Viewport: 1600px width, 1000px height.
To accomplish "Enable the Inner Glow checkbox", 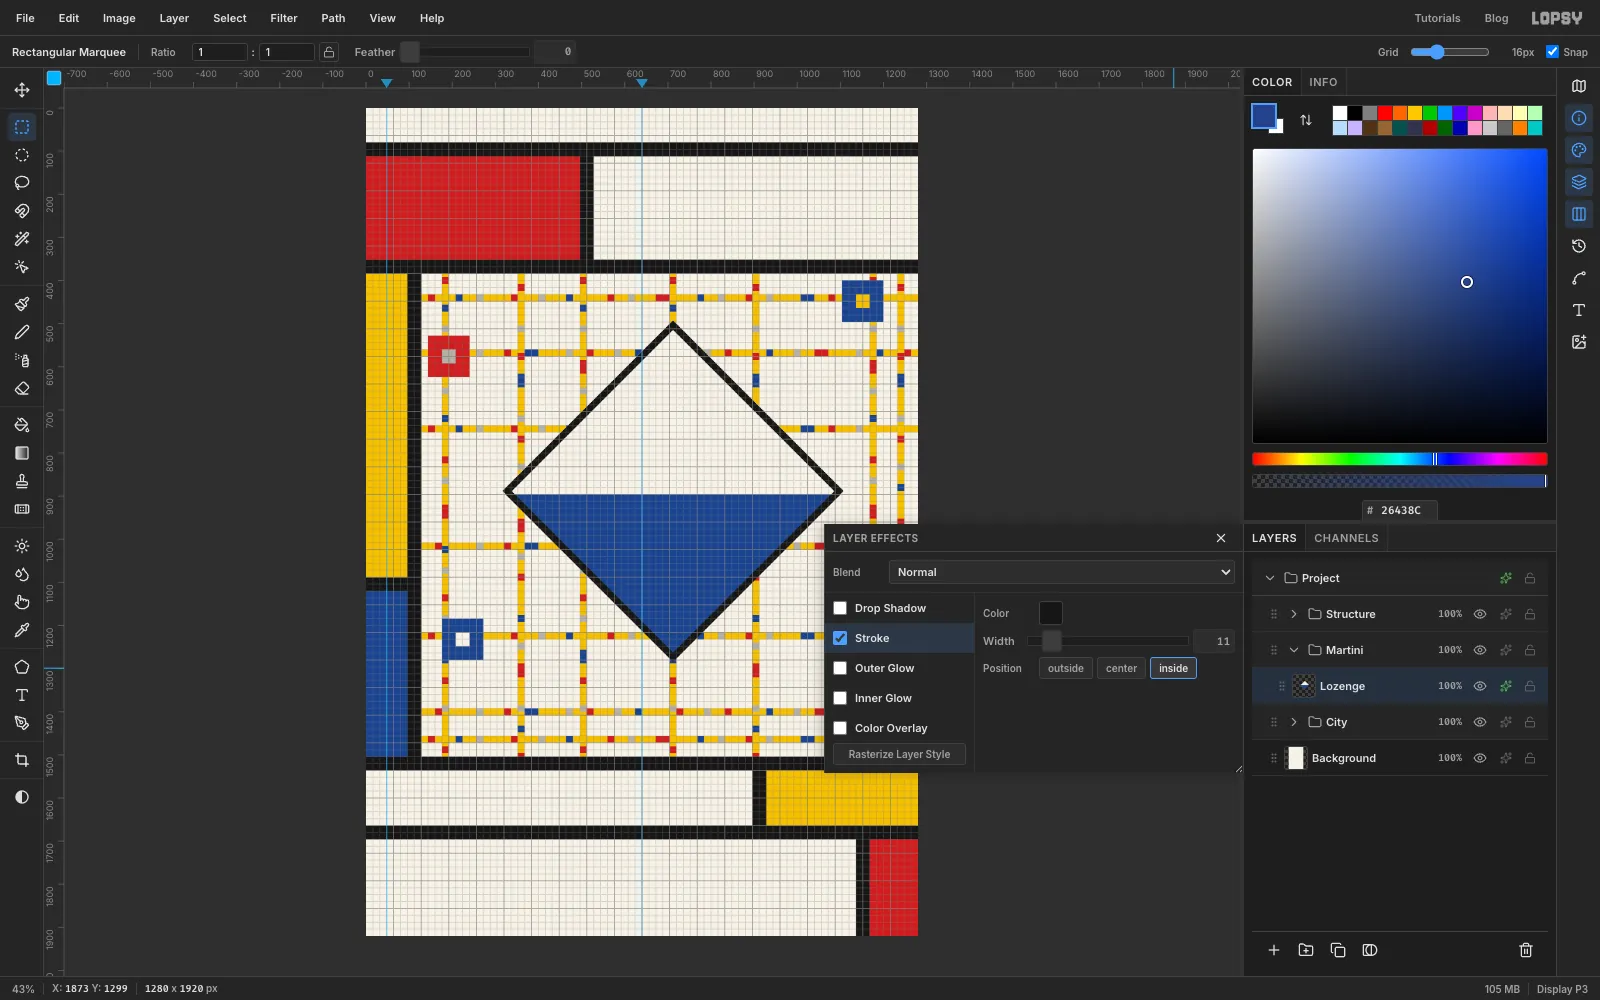I will tap(840, 698).
